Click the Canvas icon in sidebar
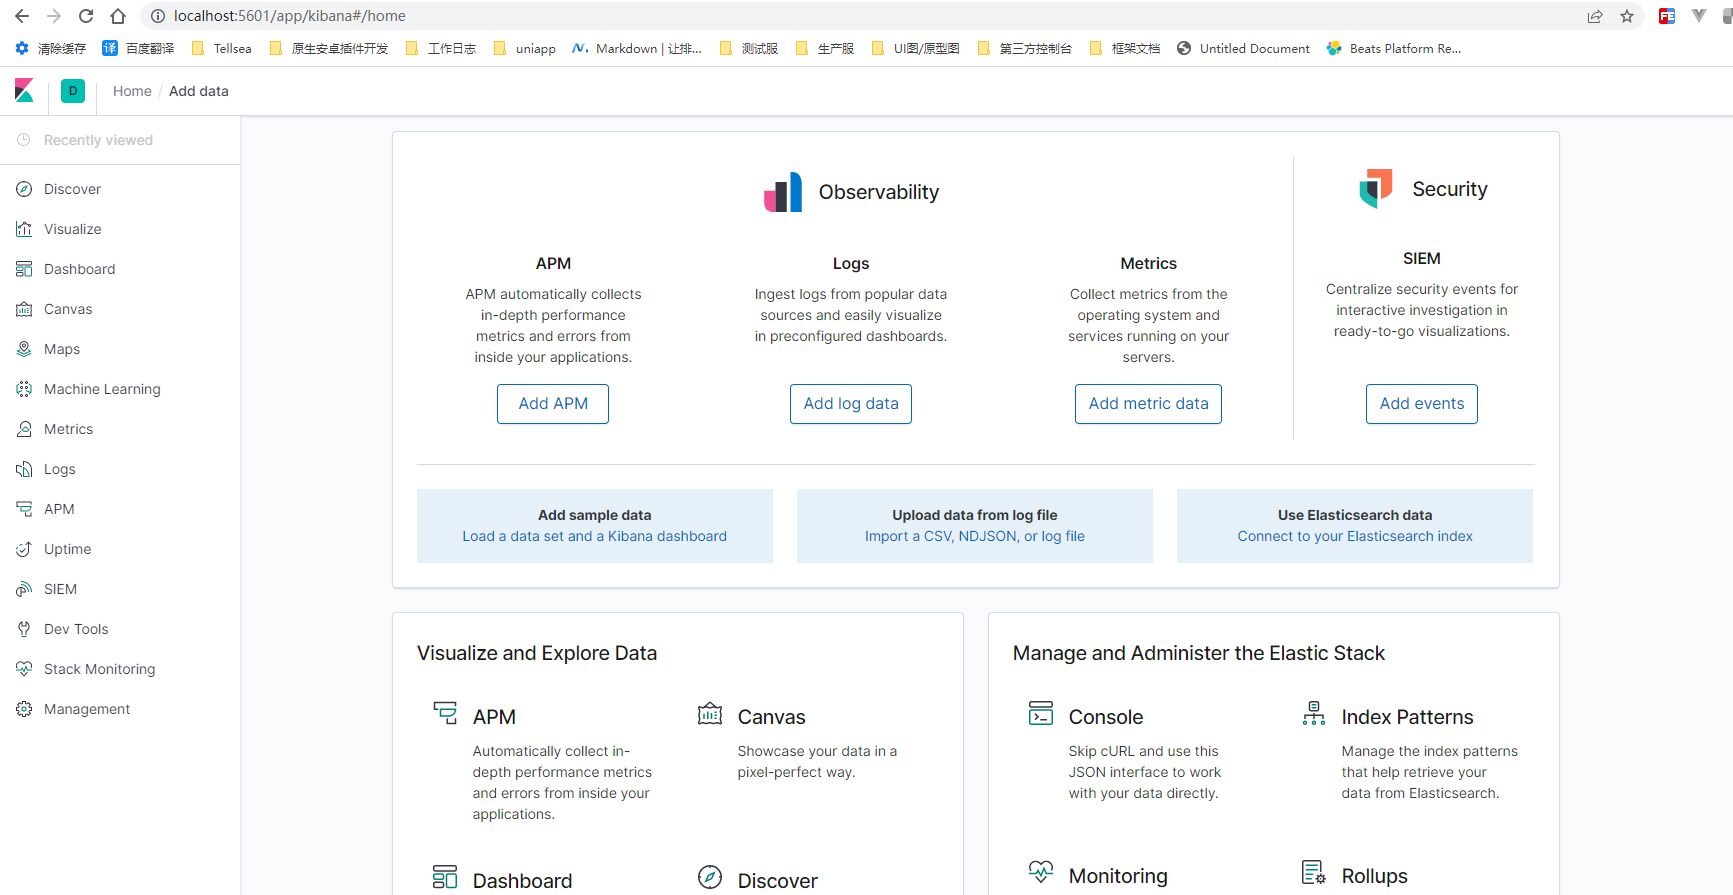Screen dimensions: 1733x895 [24, 309]
